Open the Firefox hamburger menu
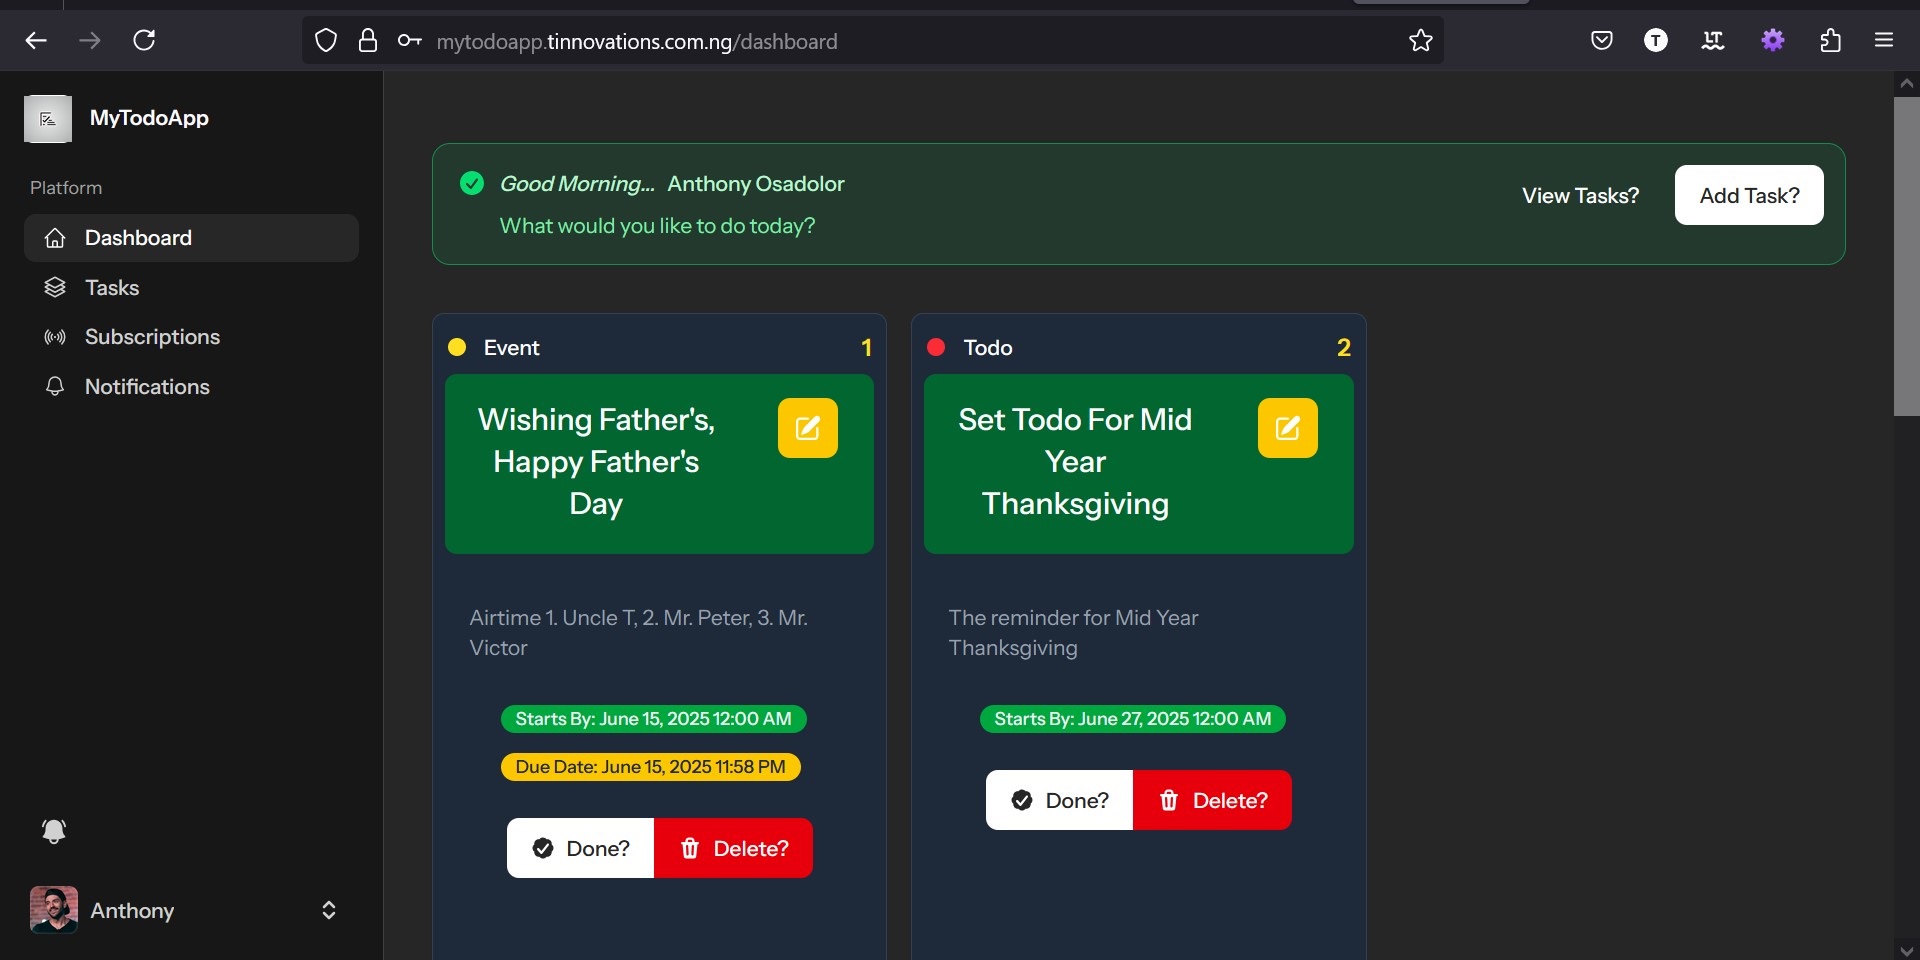1920x960 pixels. (1884, 41)
